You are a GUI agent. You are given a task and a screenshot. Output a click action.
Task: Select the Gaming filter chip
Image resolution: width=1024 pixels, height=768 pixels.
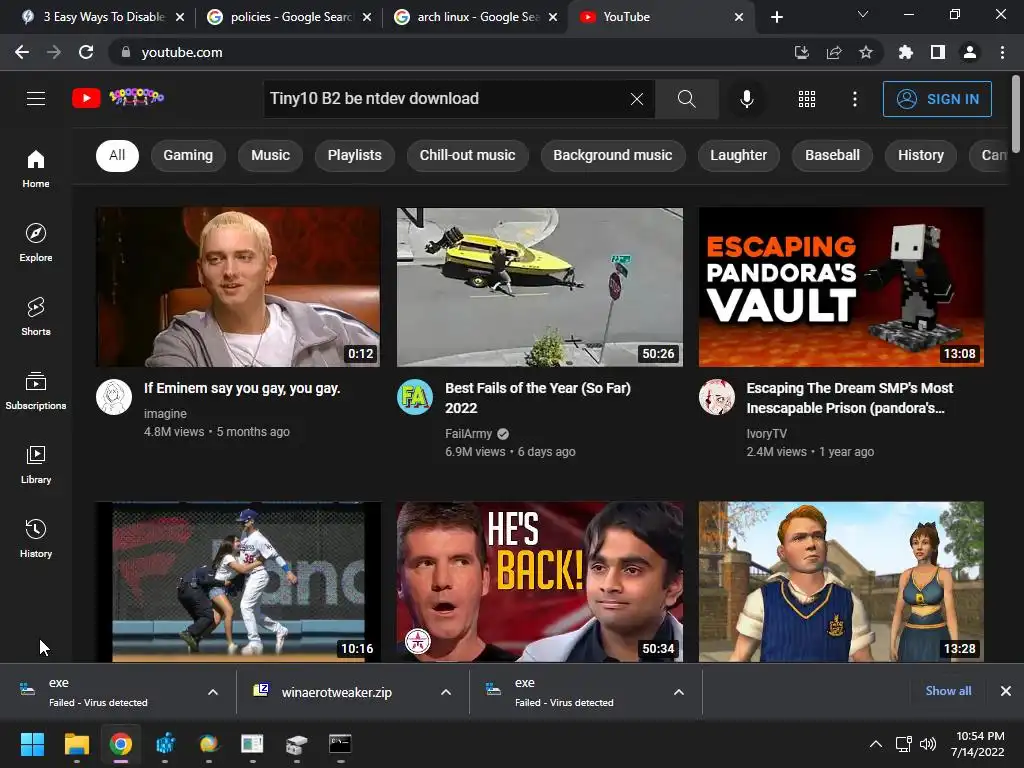188,155
